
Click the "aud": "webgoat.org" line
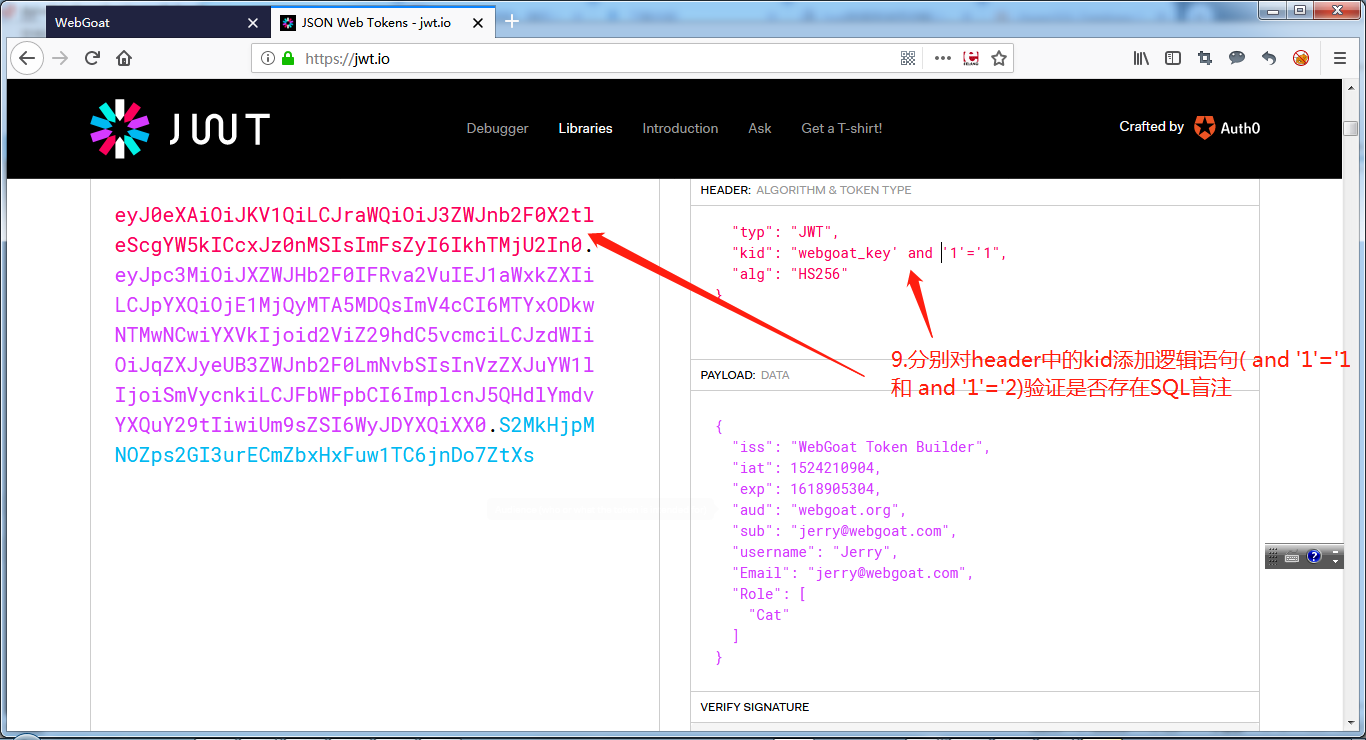coord(819,510)
